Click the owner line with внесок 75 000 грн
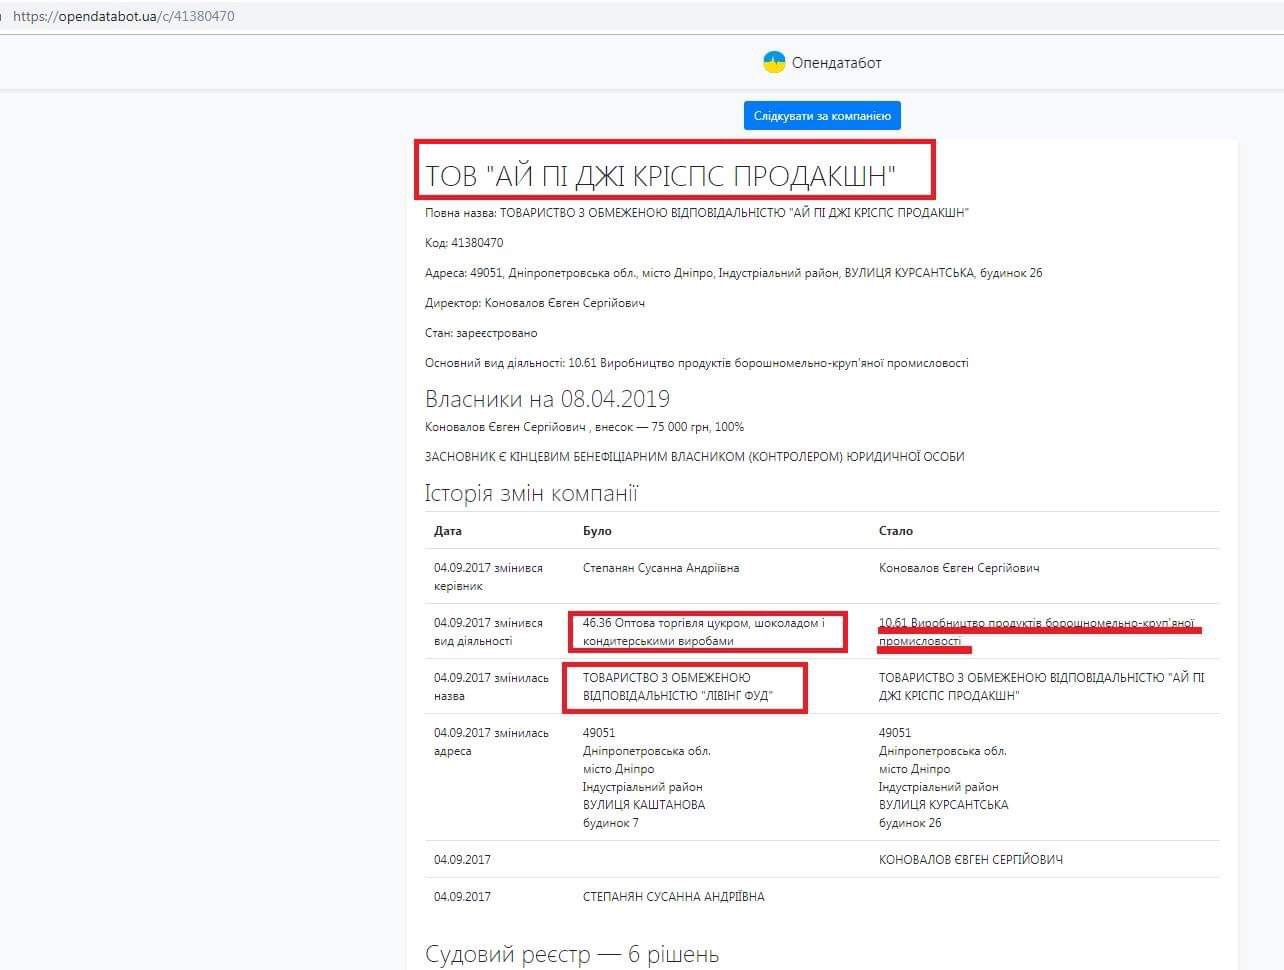 click(x=584, y=427)
